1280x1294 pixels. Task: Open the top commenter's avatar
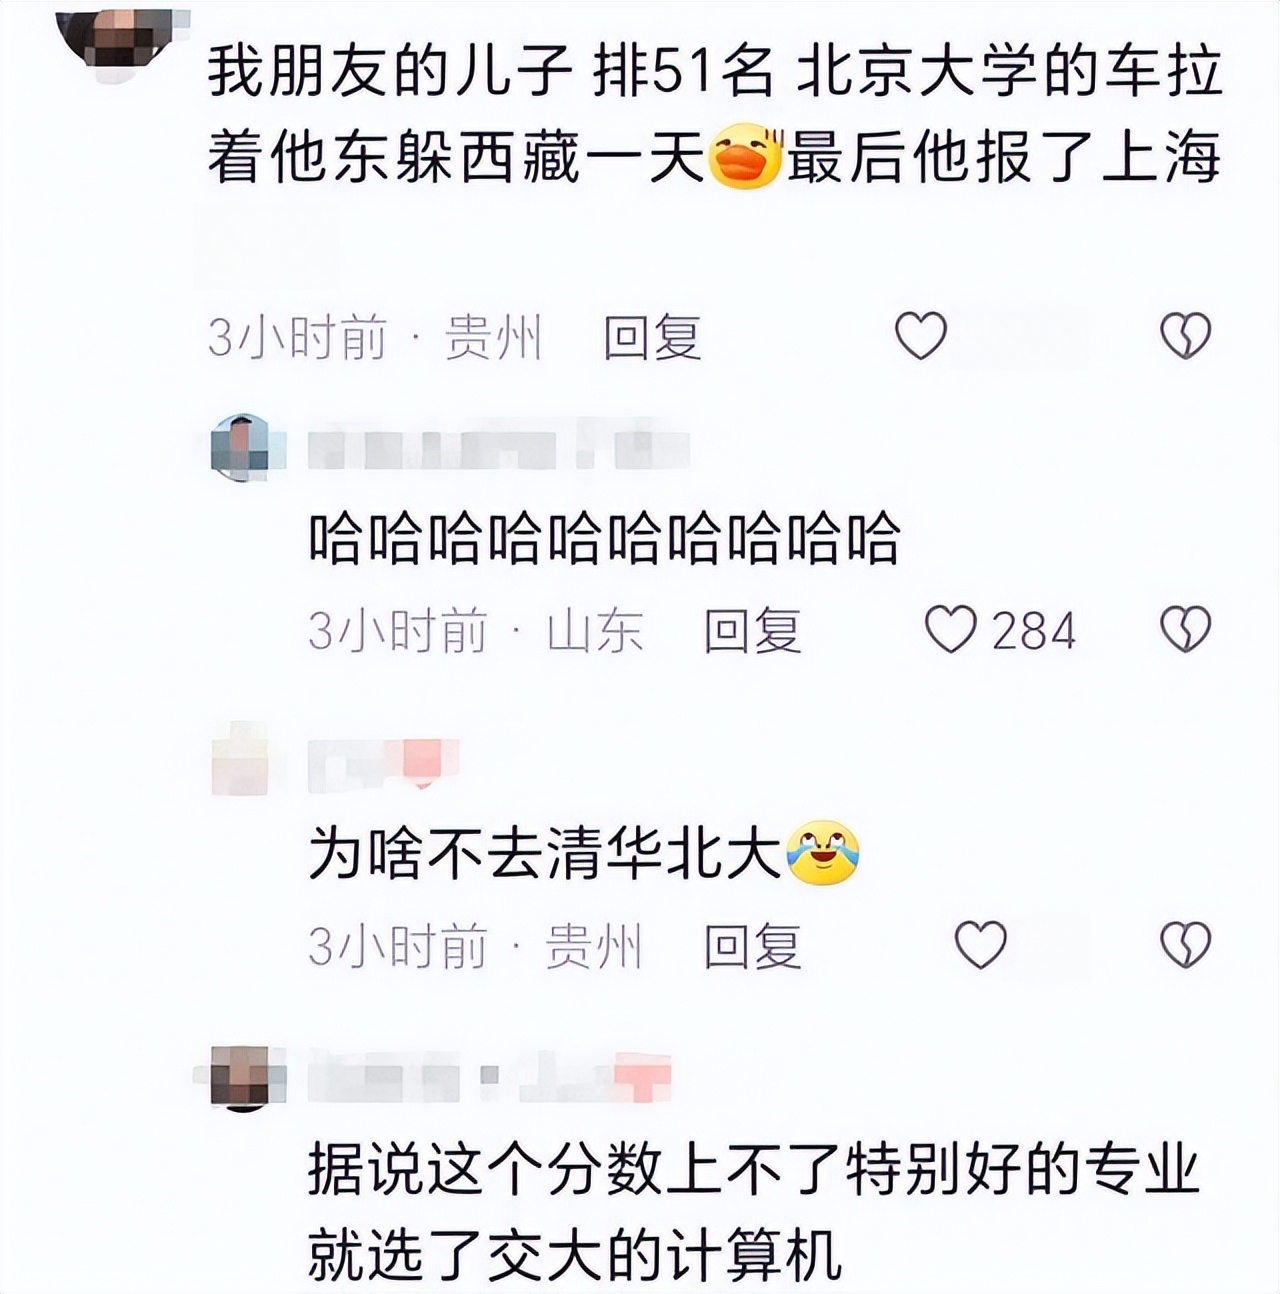[113, 32]
